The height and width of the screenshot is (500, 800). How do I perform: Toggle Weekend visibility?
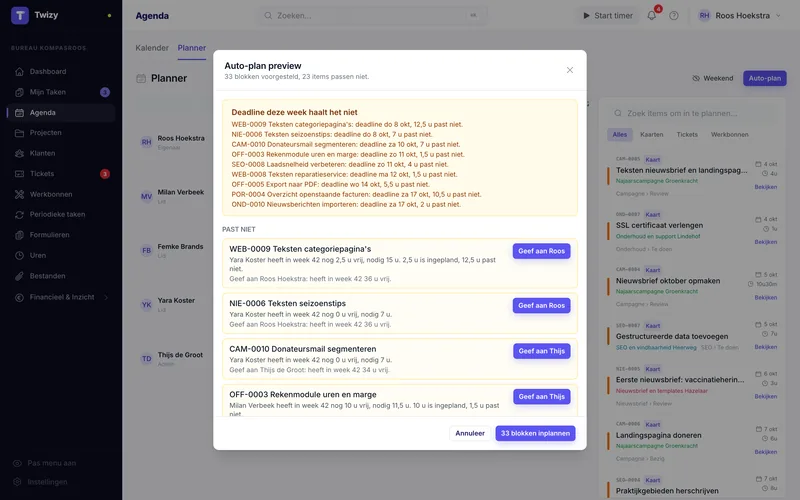point(712,78)
